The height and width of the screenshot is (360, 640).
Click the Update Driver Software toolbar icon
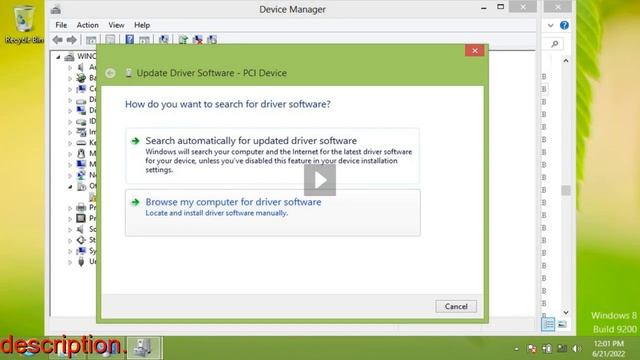coord(183,40)
